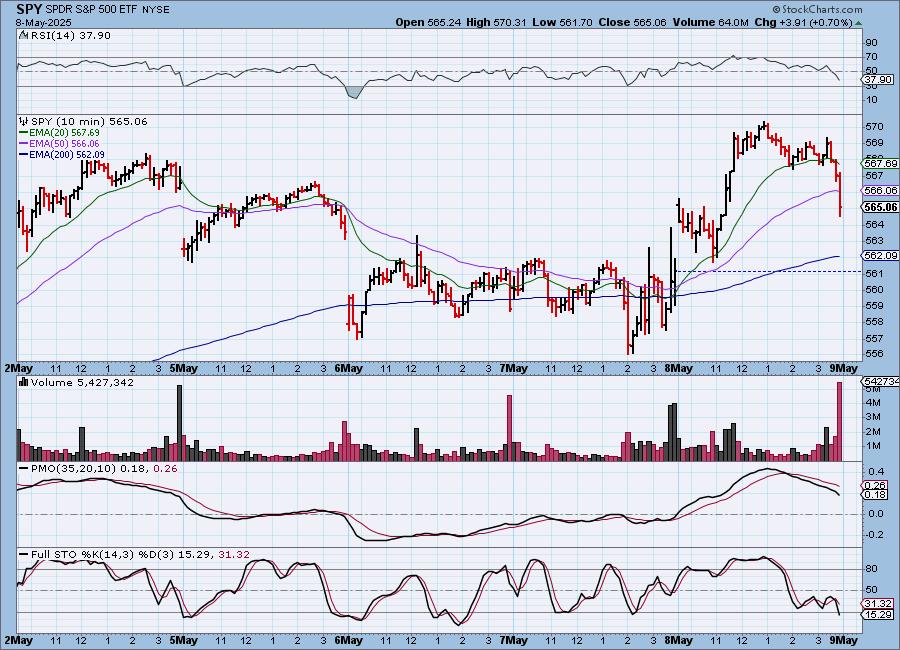Click the dashed blue horizontal line on the price chart

[769, 271]
